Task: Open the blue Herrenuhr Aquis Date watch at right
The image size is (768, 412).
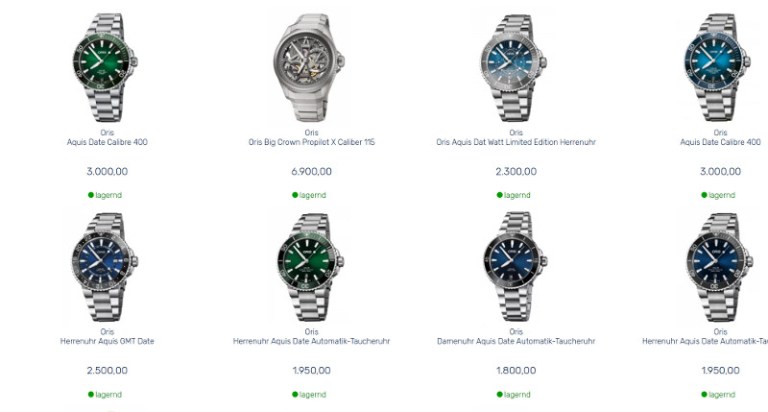Action: point(719,267)
